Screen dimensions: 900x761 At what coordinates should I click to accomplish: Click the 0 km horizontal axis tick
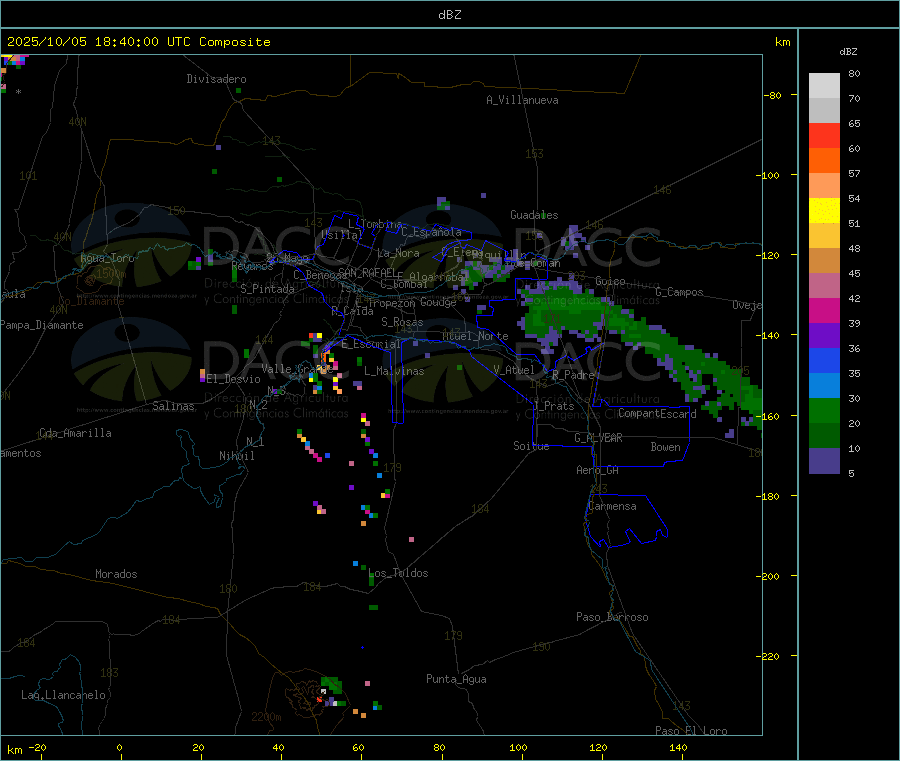click(x=119, y=747)
